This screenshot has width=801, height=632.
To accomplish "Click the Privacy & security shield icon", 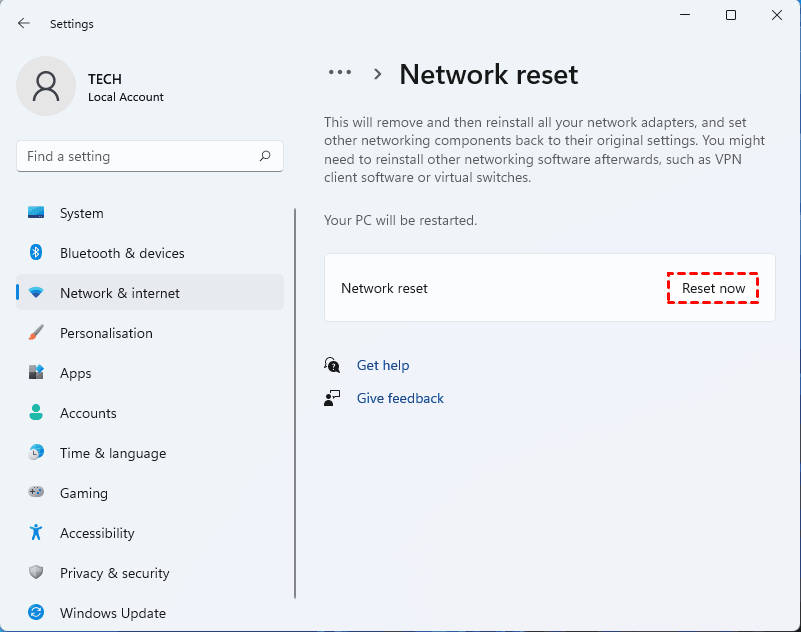I will (36, 573).
